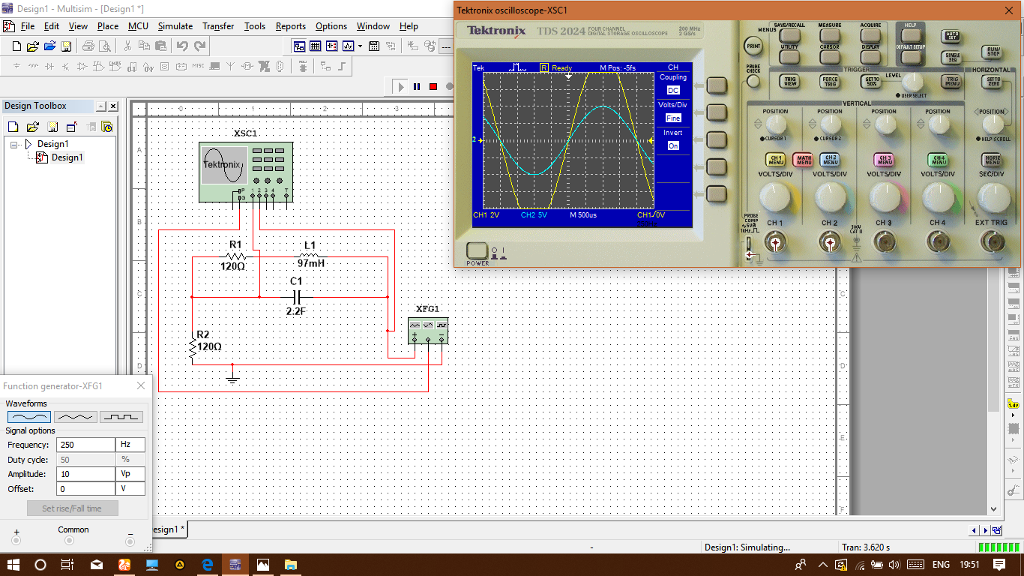Screen dimensions: 1024x576
Task: Click the New file icon
Action: [15, 47]
